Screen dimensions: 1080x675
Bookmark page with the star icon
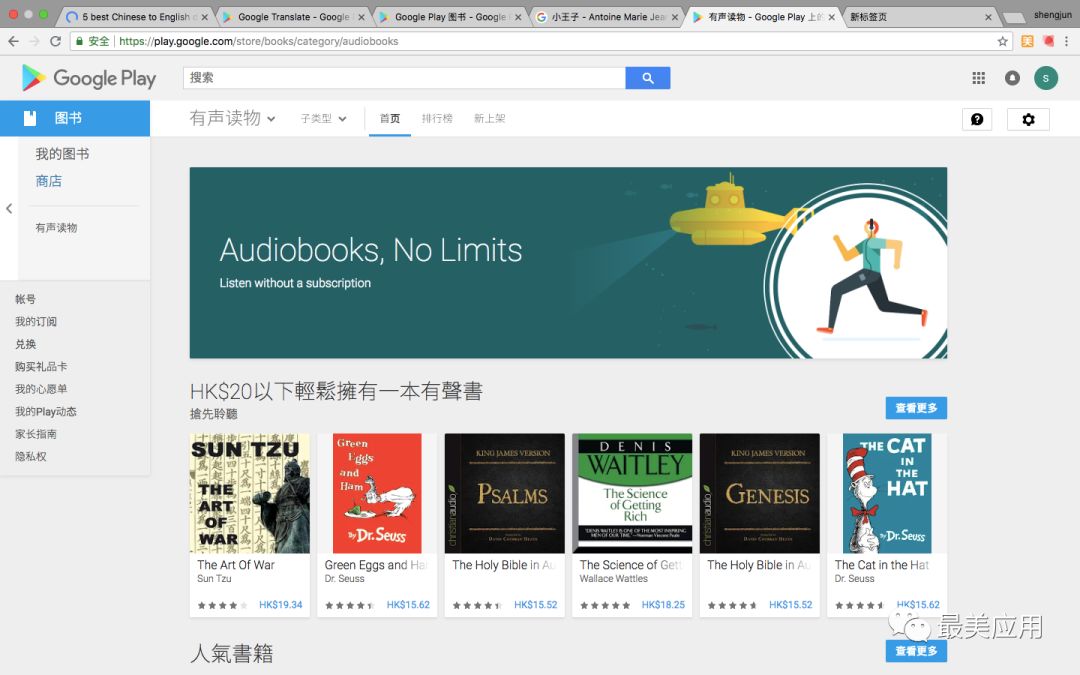[1002, 41]
